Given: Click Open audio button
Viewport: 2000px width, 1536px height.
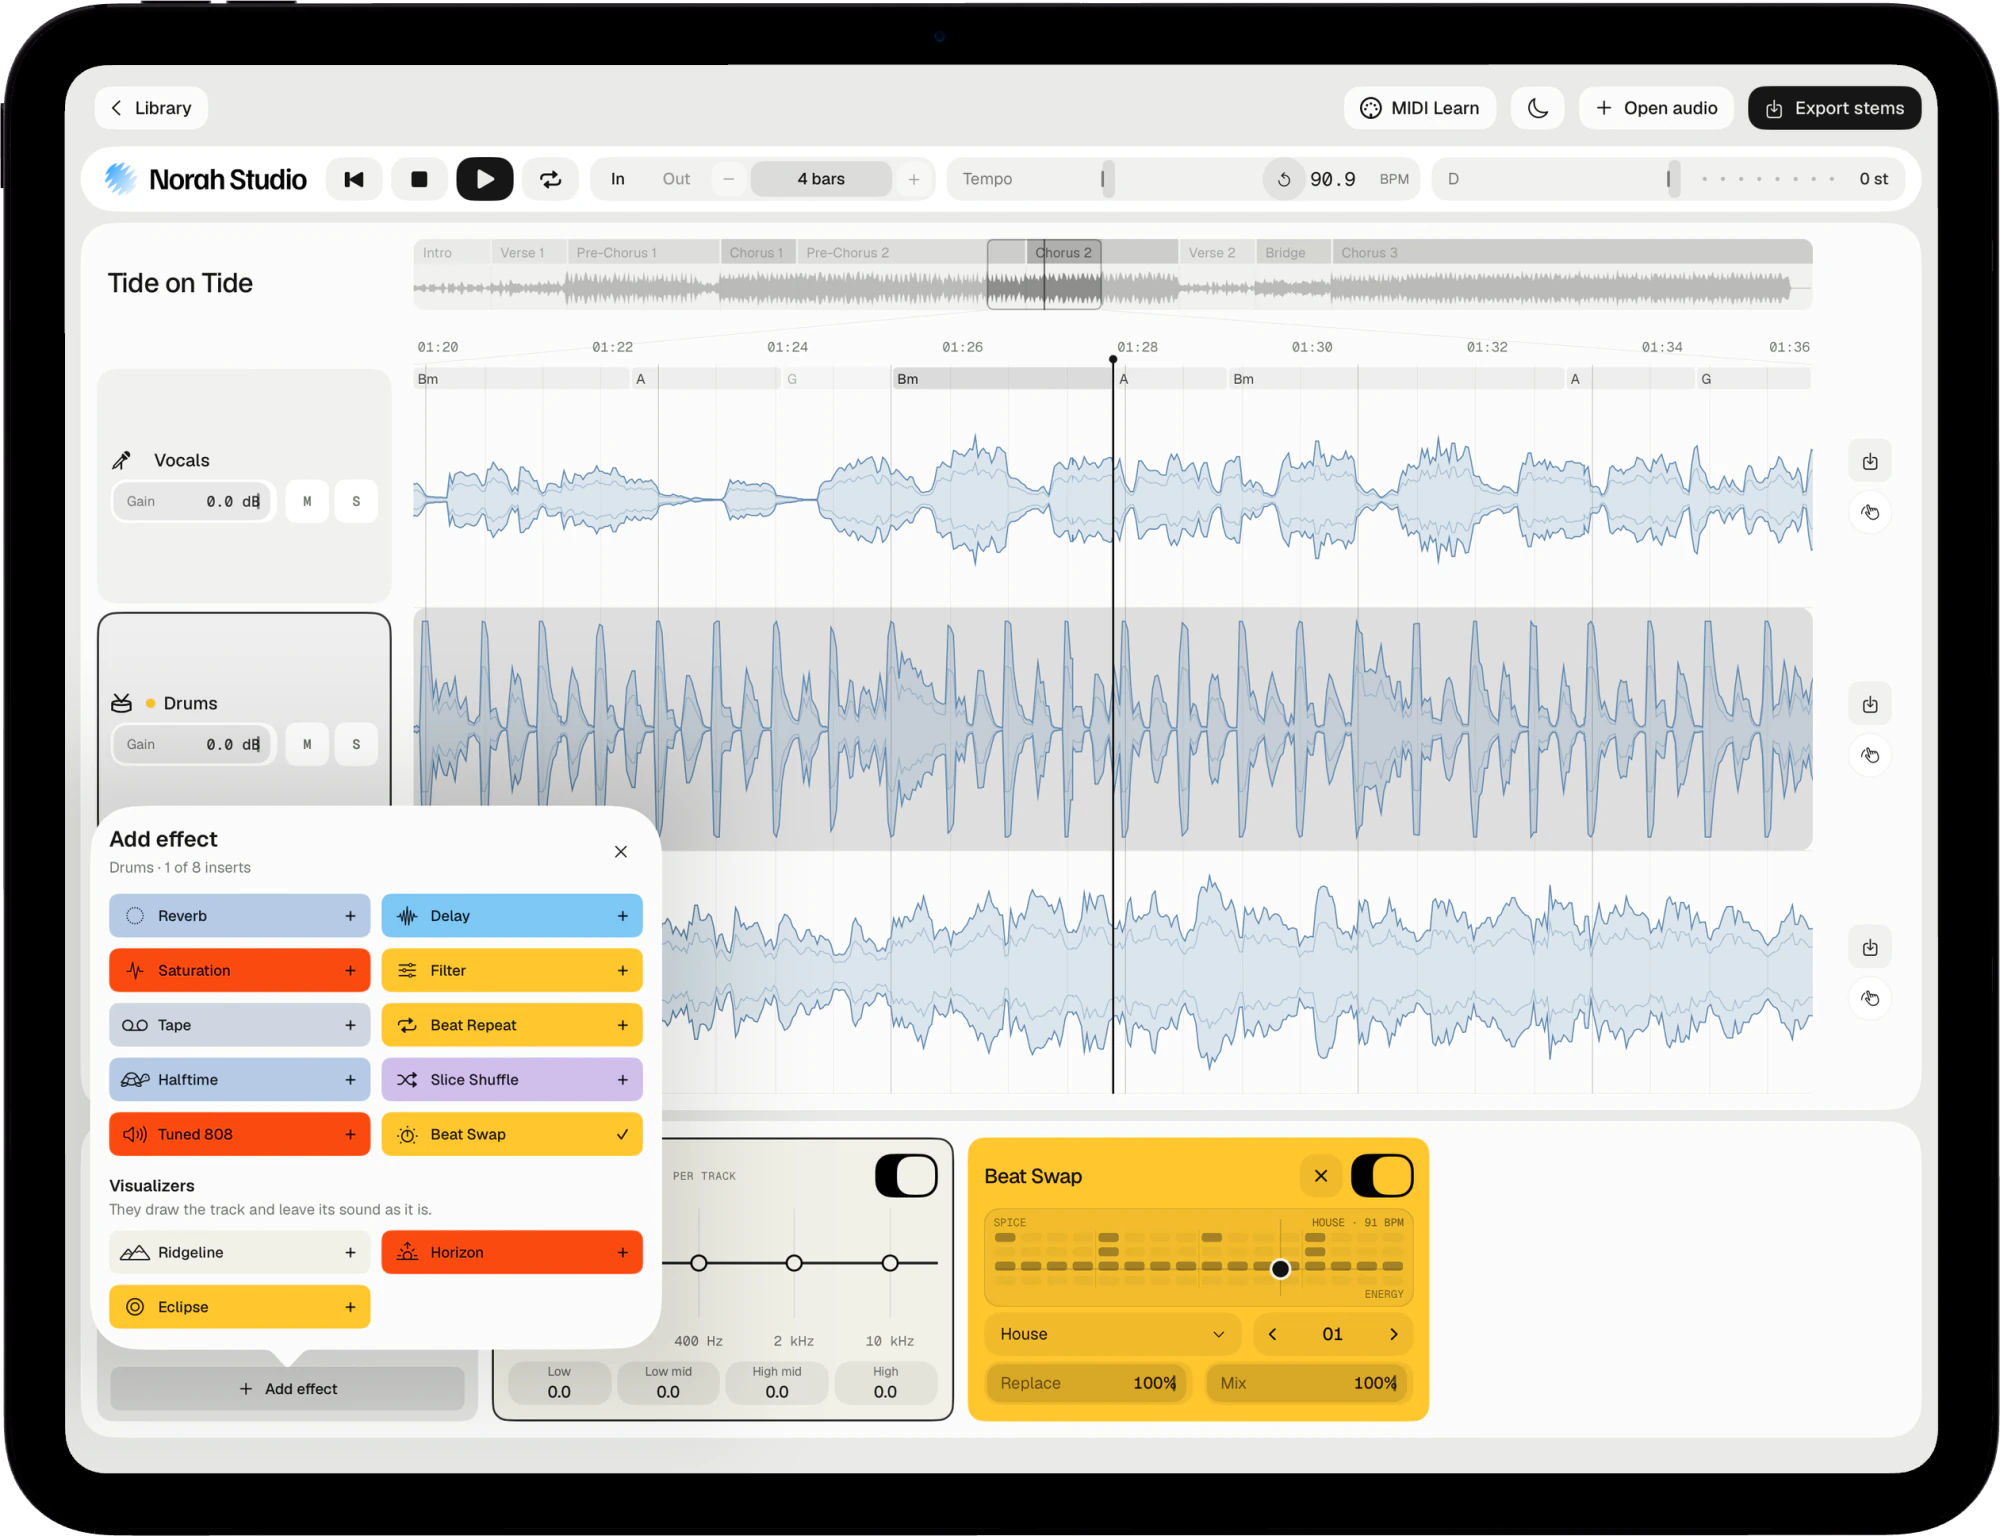Looking at the screenshot, I should click(x=1657, y=108).
